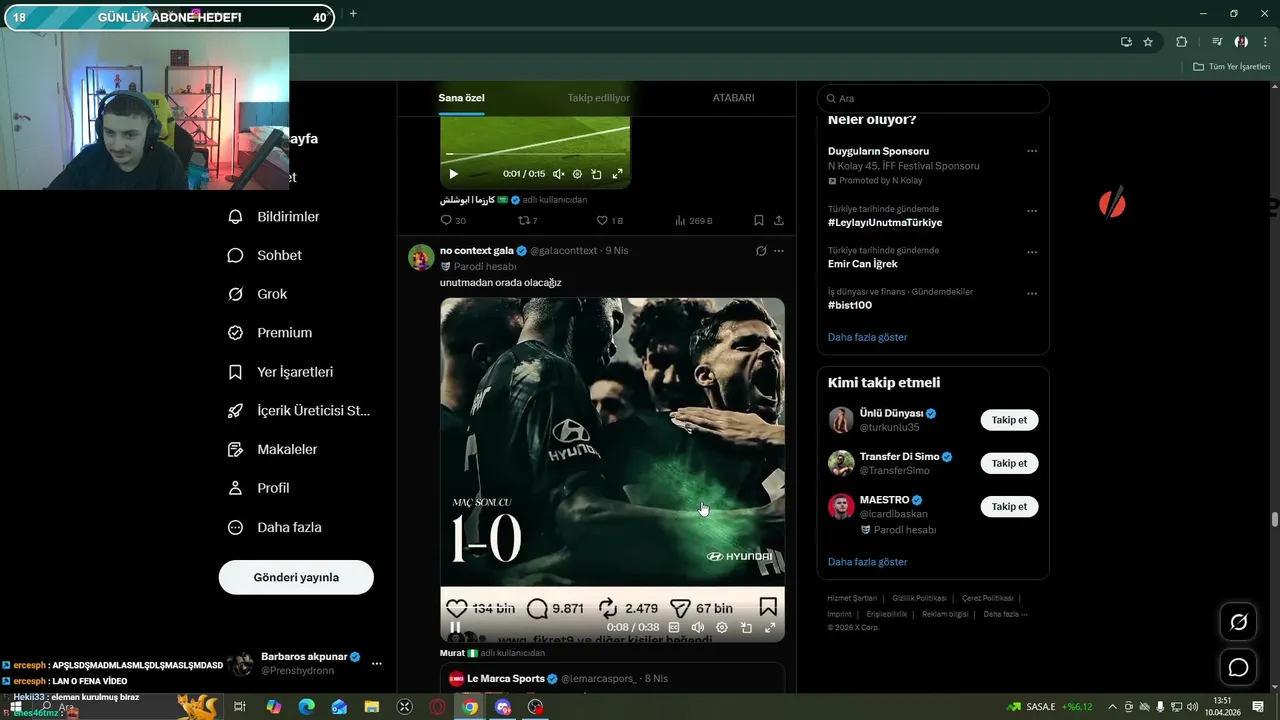Open the #LeylayıUnutmaTürkiye trend
This screenshot has width=1280, height=720.
[x=885, y=223]
